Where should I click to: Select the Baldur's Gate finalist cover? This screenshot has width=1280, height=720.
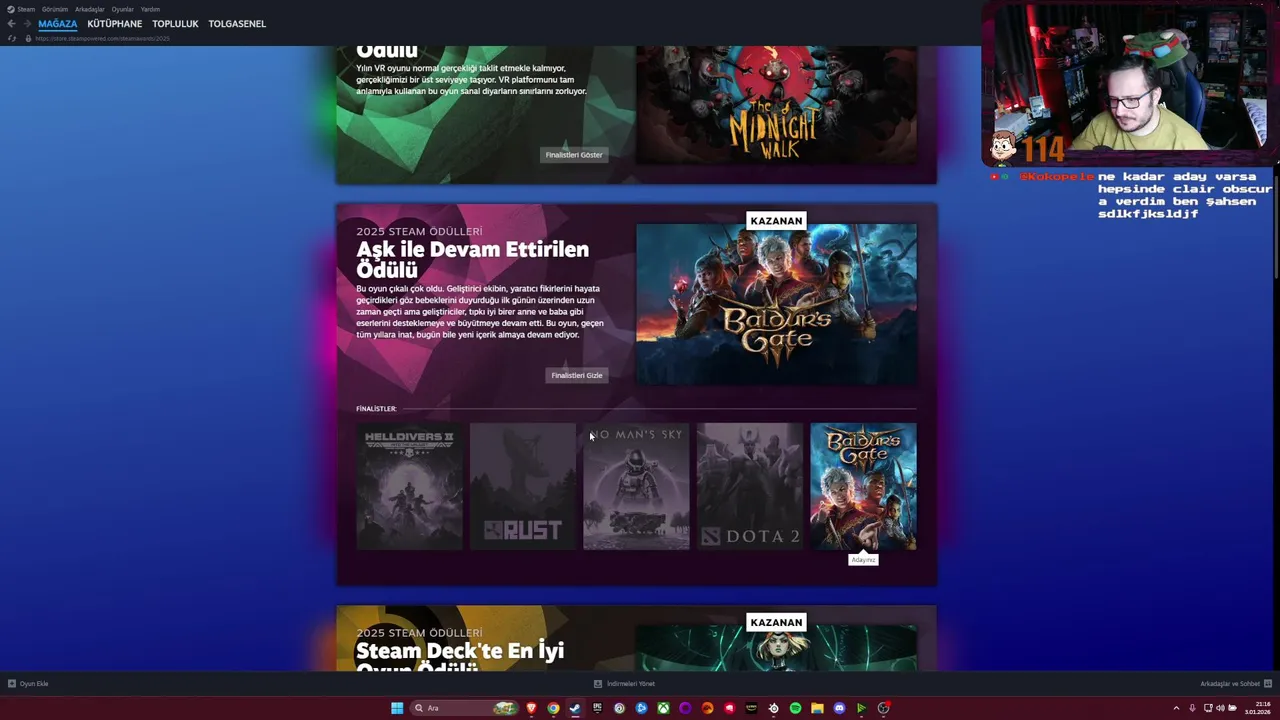(863, 486)
